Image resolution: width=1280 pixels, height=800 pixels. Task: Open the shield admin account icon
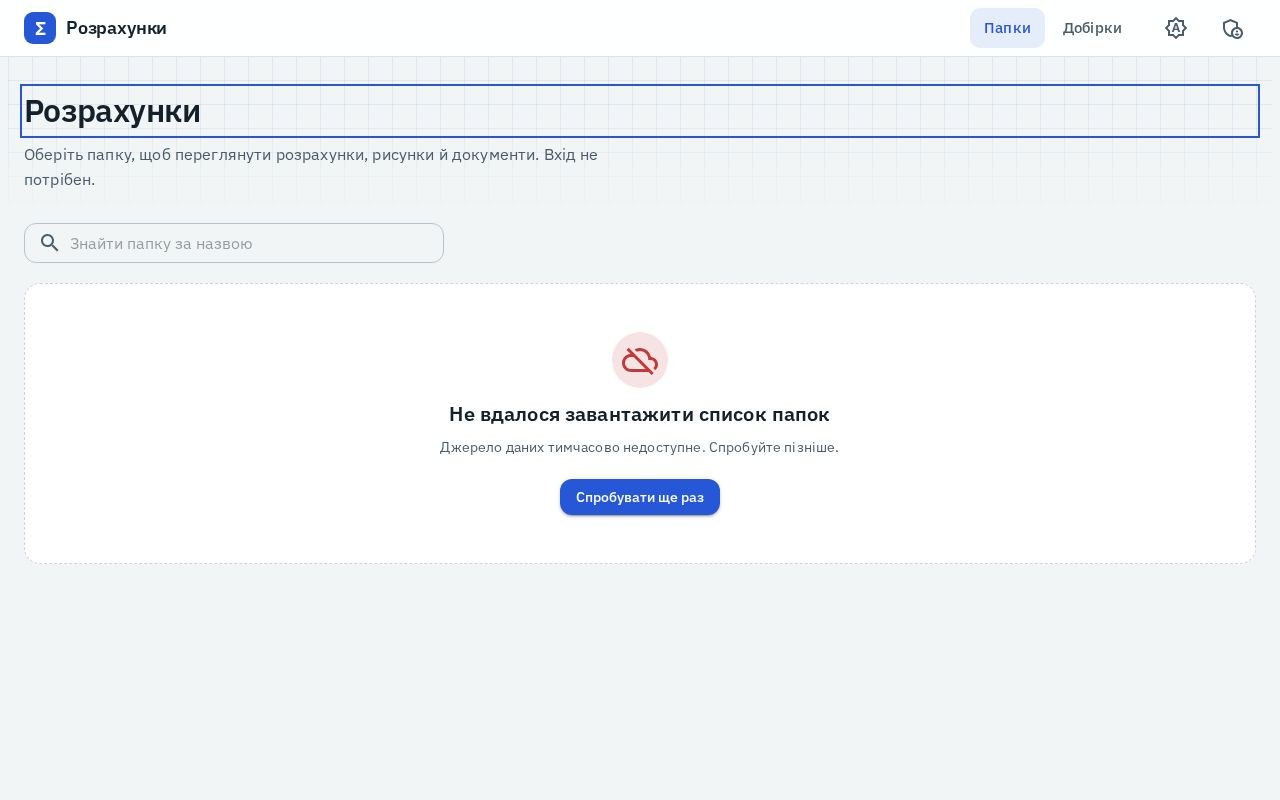click(x=1232, y=28)
